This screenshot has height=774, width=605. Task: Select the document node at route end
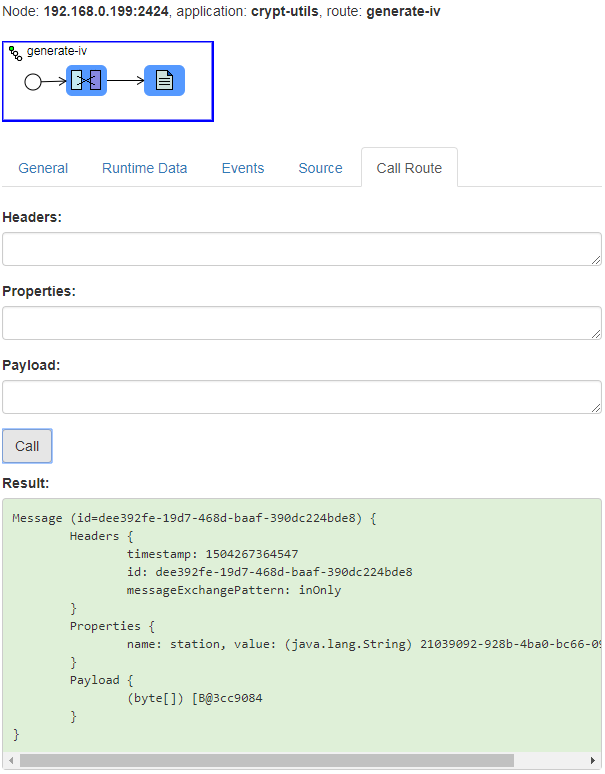tap(164, 81)
